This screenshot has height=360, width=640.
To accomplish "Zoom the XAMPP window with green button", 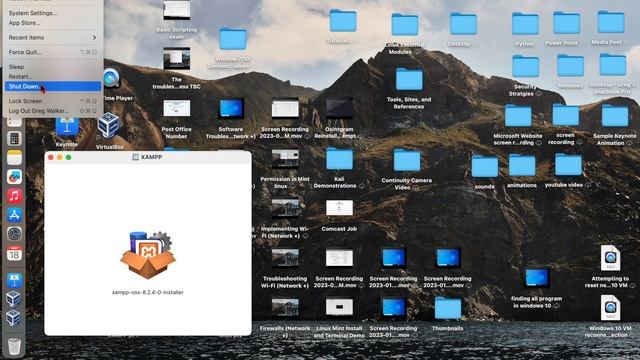I will point(69,157).
